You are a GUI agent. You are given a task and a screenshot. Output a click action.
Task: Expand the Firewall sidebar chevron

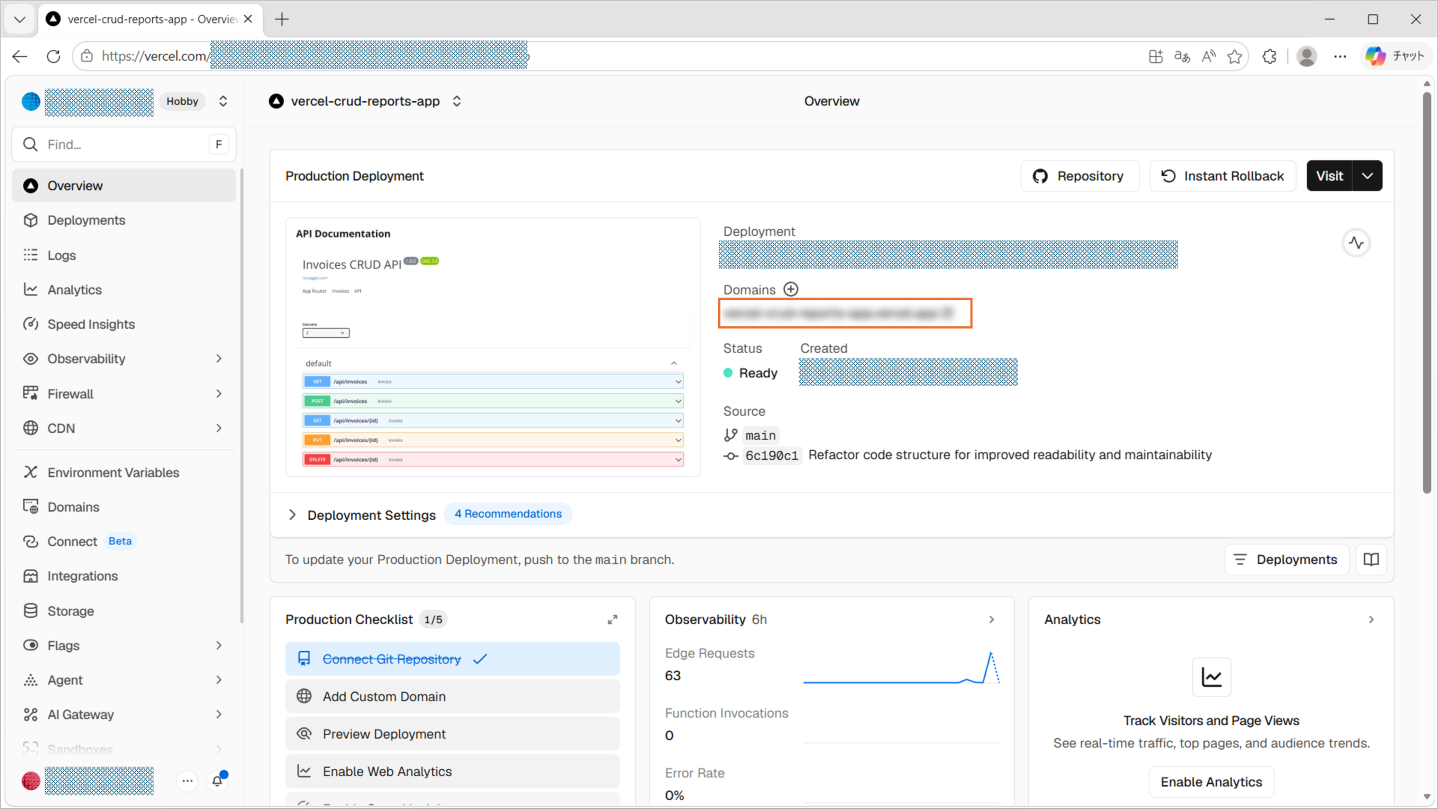pos(219,394)
